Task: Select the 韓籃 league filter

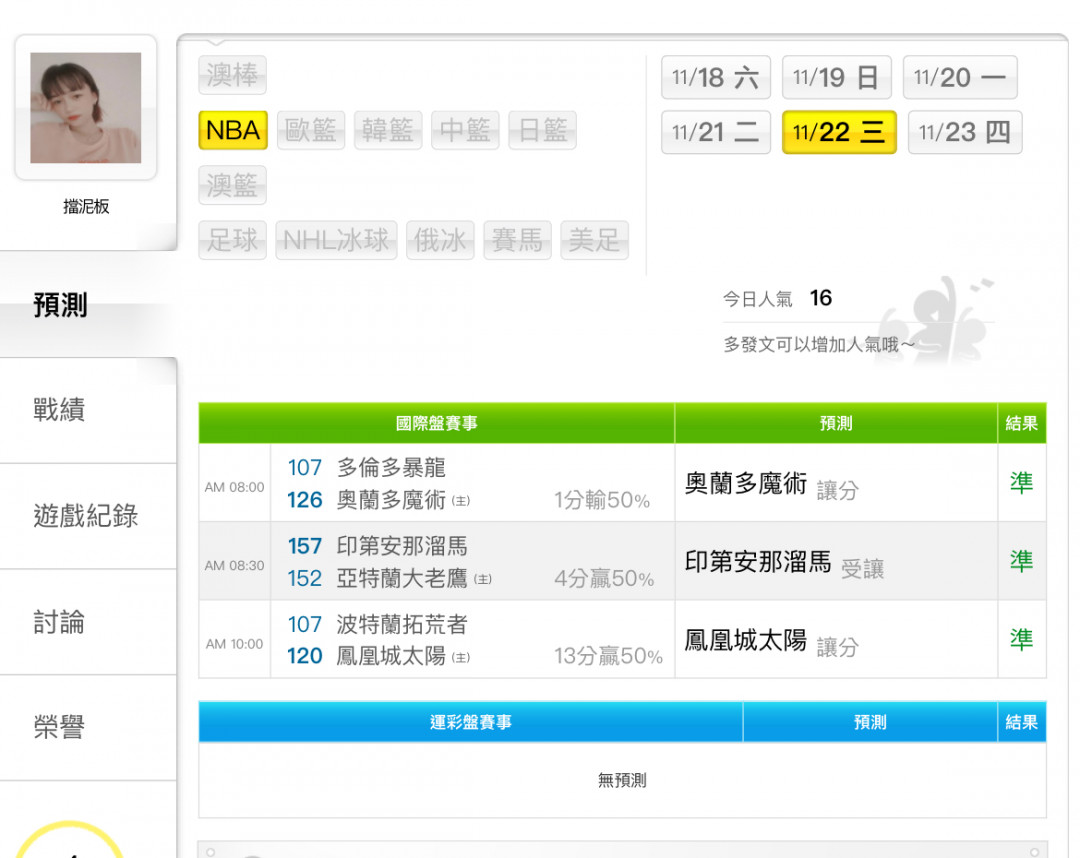Action: coord(388,130)
